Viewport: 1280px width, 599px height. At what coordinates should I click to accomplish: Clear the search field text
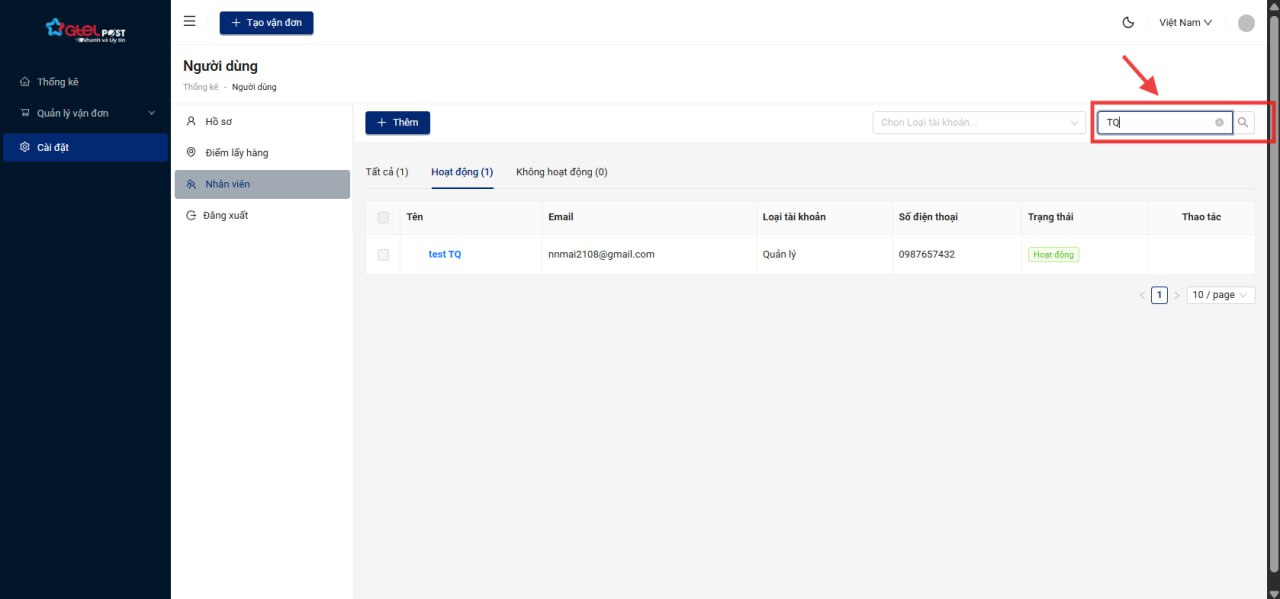1219,123
